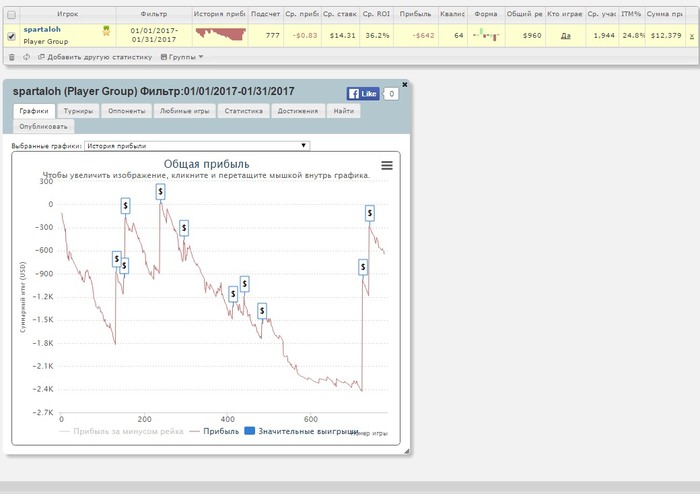Toggle the Прибыль series legend item
700x494 pixels.
tap(214, 432)
